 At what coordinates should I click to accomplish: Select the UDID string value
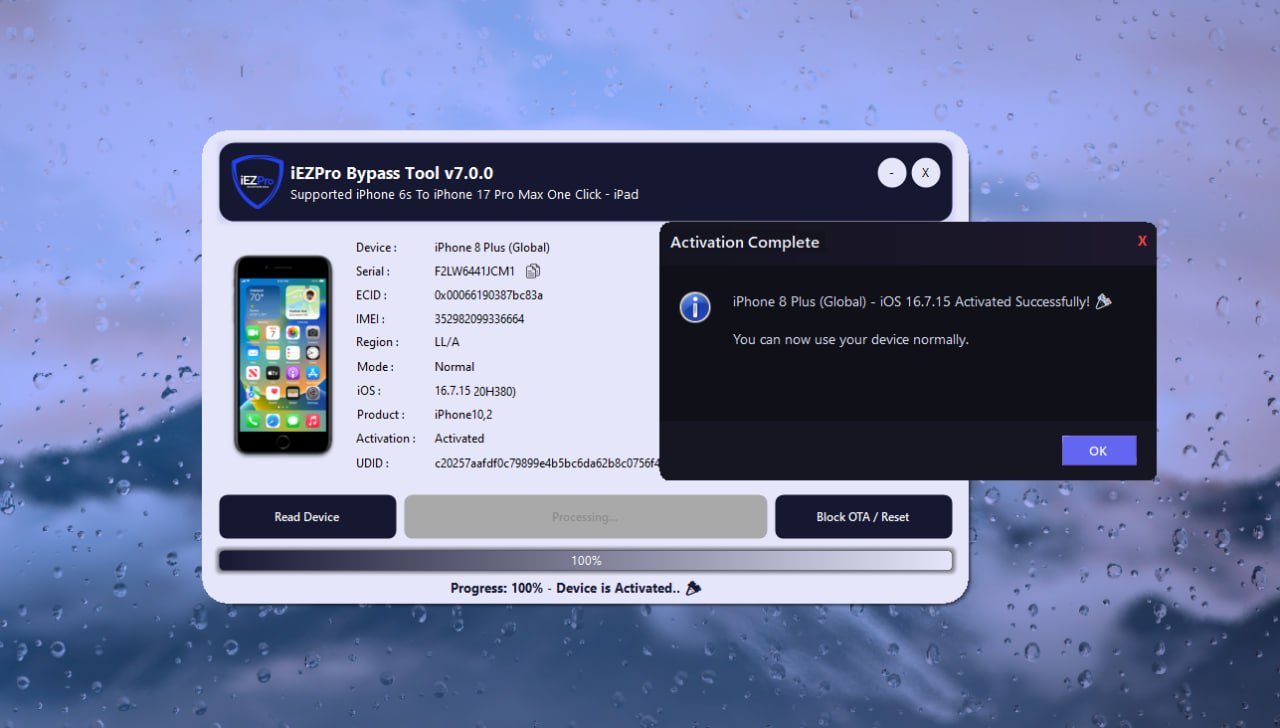coord(547,463)
